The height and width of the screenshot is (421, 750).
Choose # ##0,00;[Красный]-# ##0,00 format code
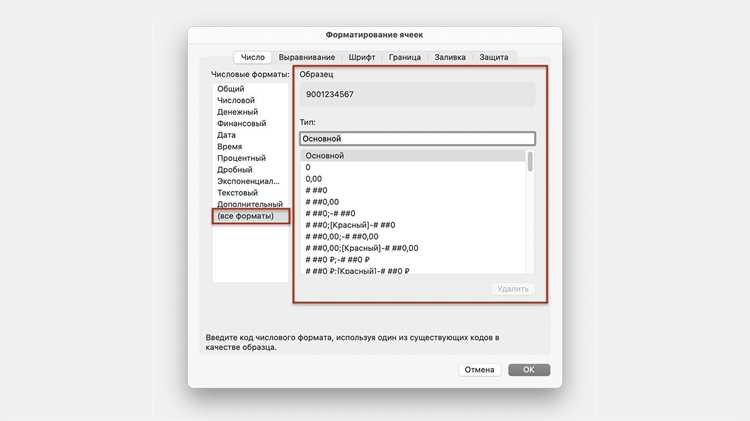click(x=413, y=248)
